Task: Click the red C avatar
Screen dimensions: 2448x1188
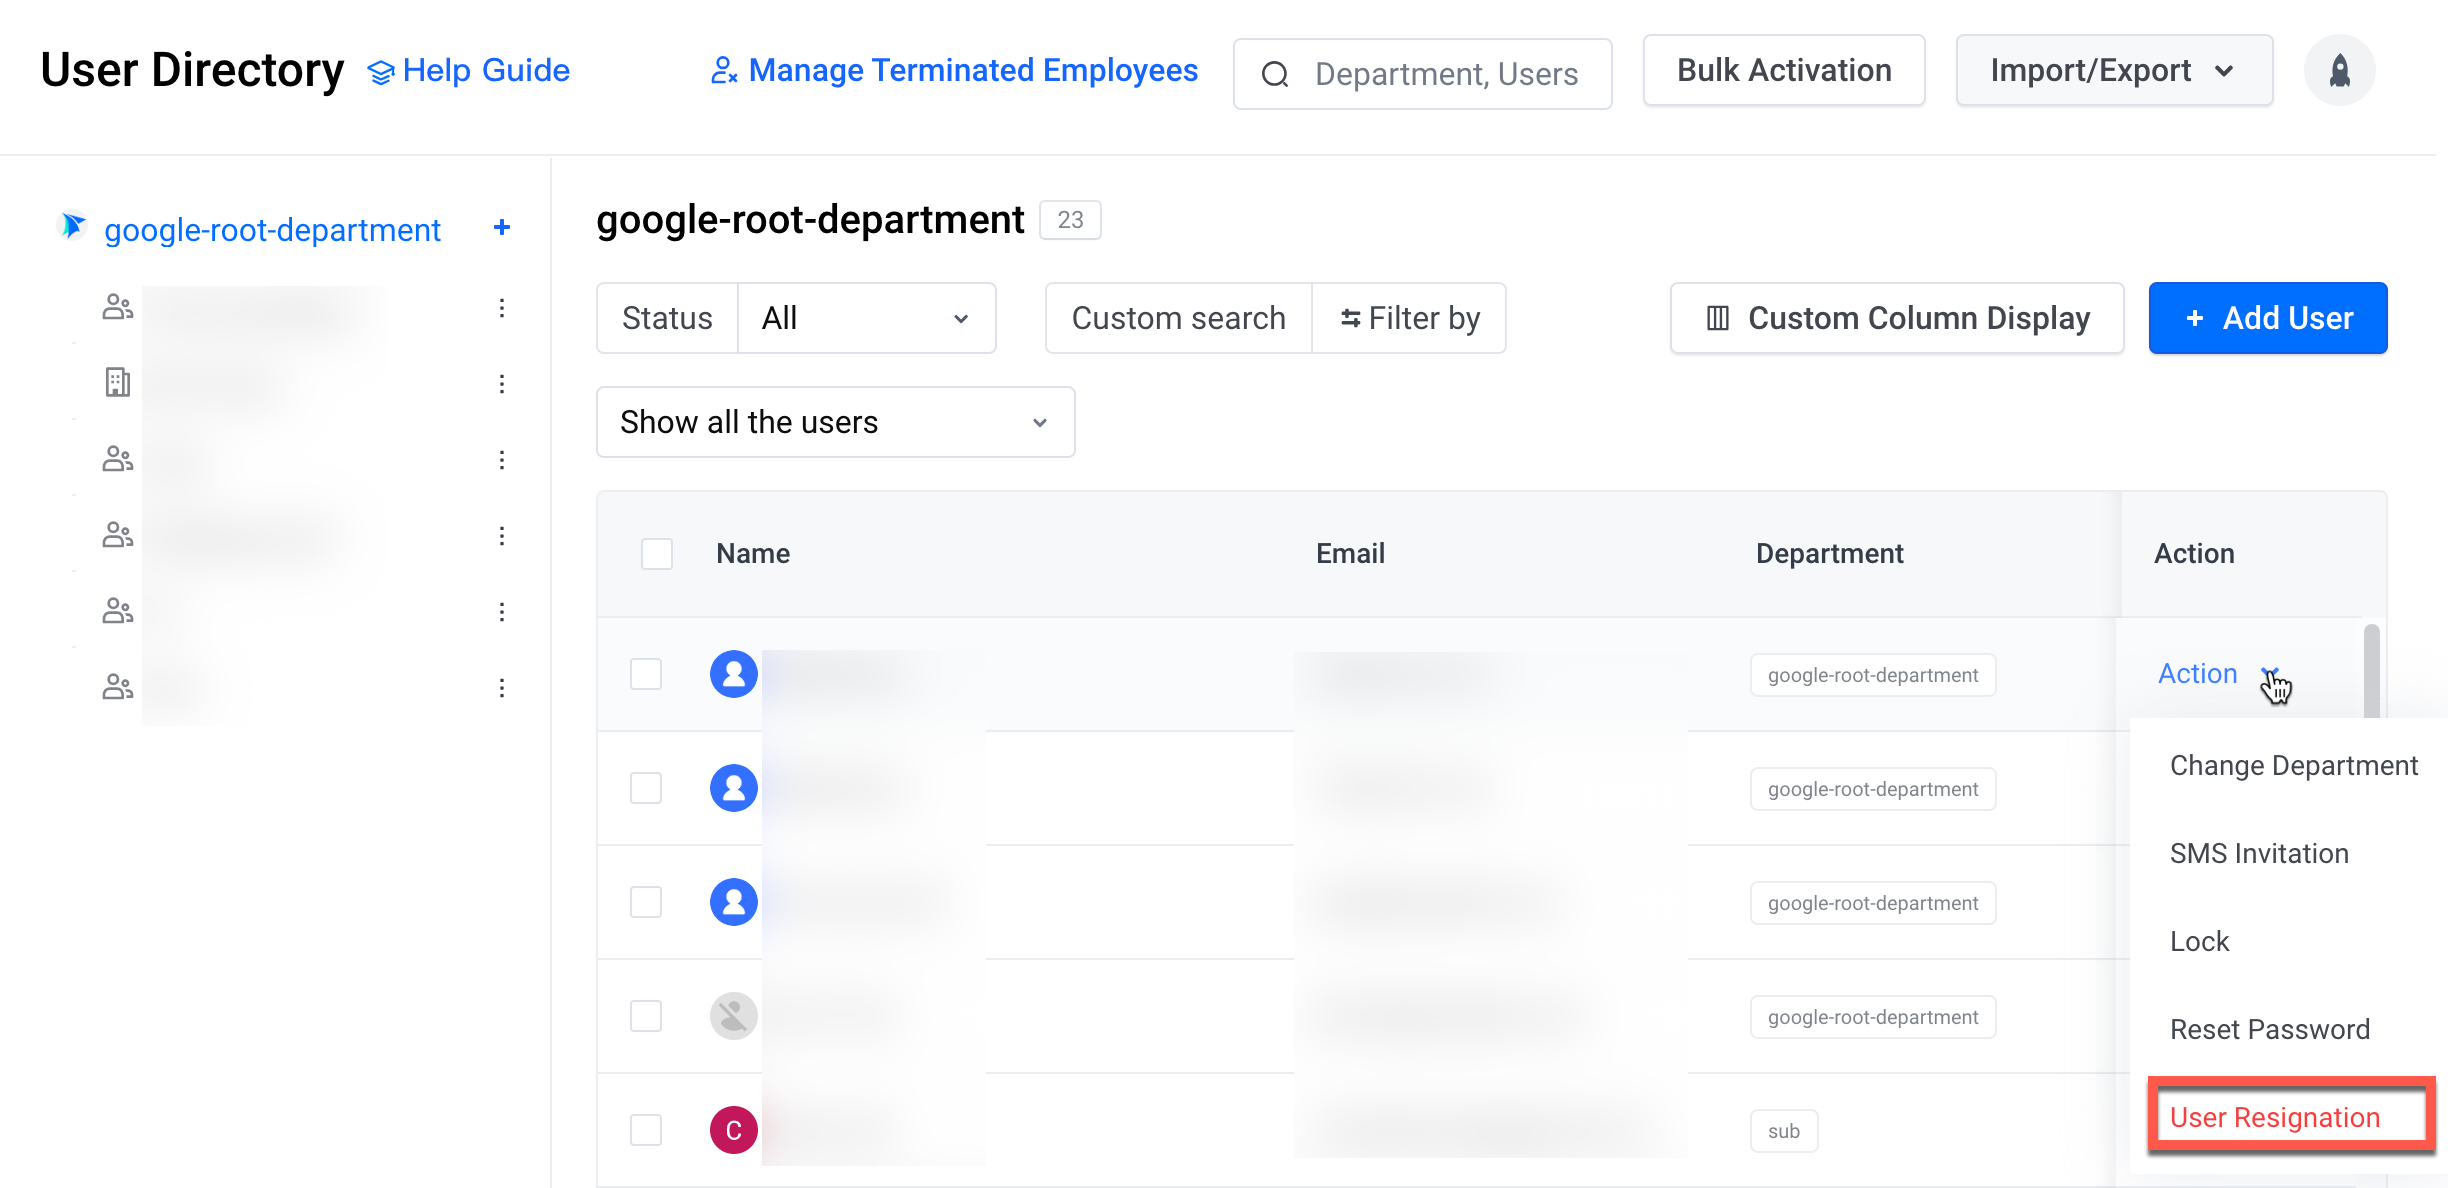Action: (734, 1130)
